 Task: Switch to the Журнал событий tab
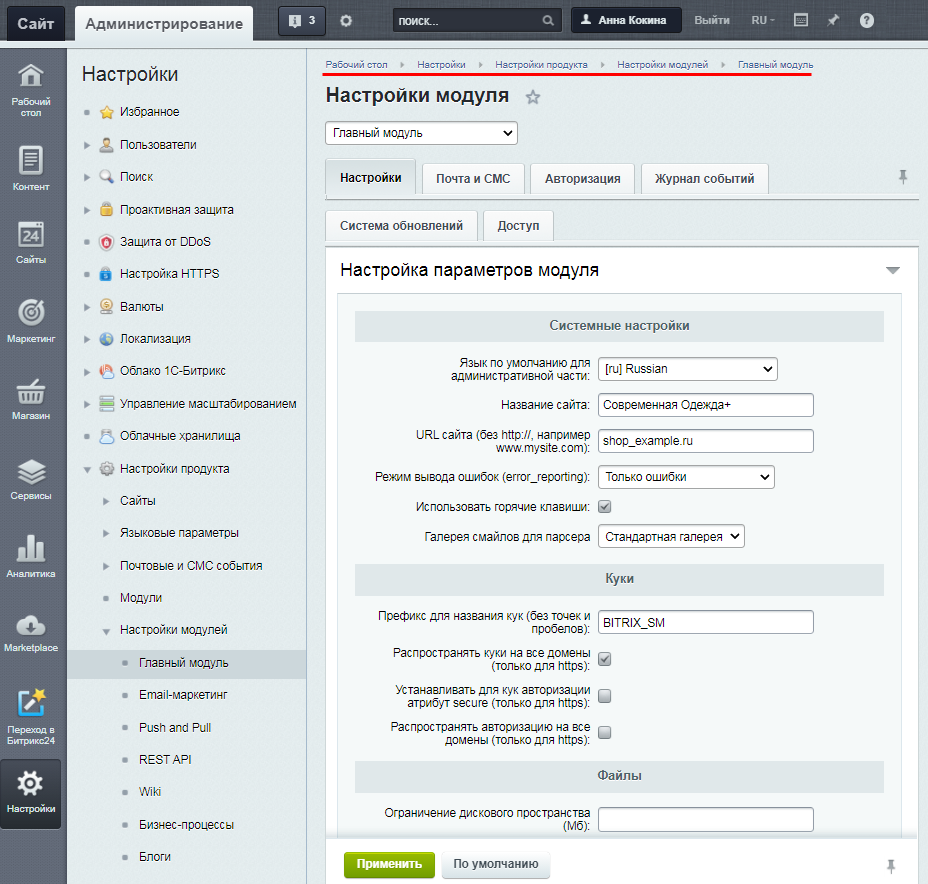click(704, 179)
